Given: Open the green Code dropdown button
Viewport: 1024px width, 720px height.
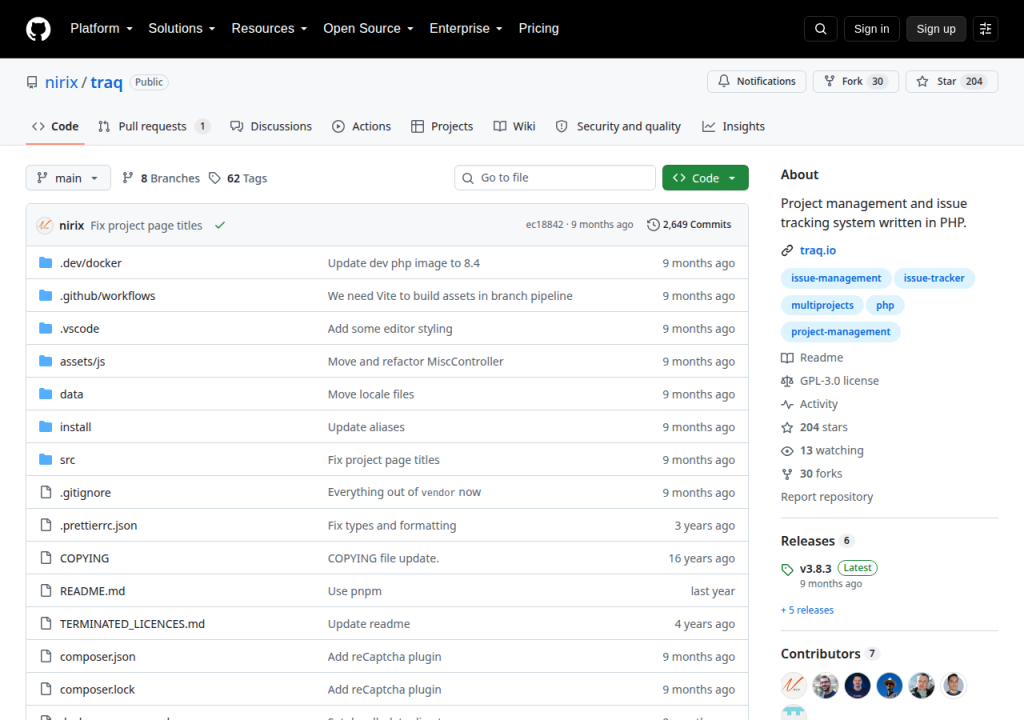Looking at the screenshot, I should coord(705,178).
